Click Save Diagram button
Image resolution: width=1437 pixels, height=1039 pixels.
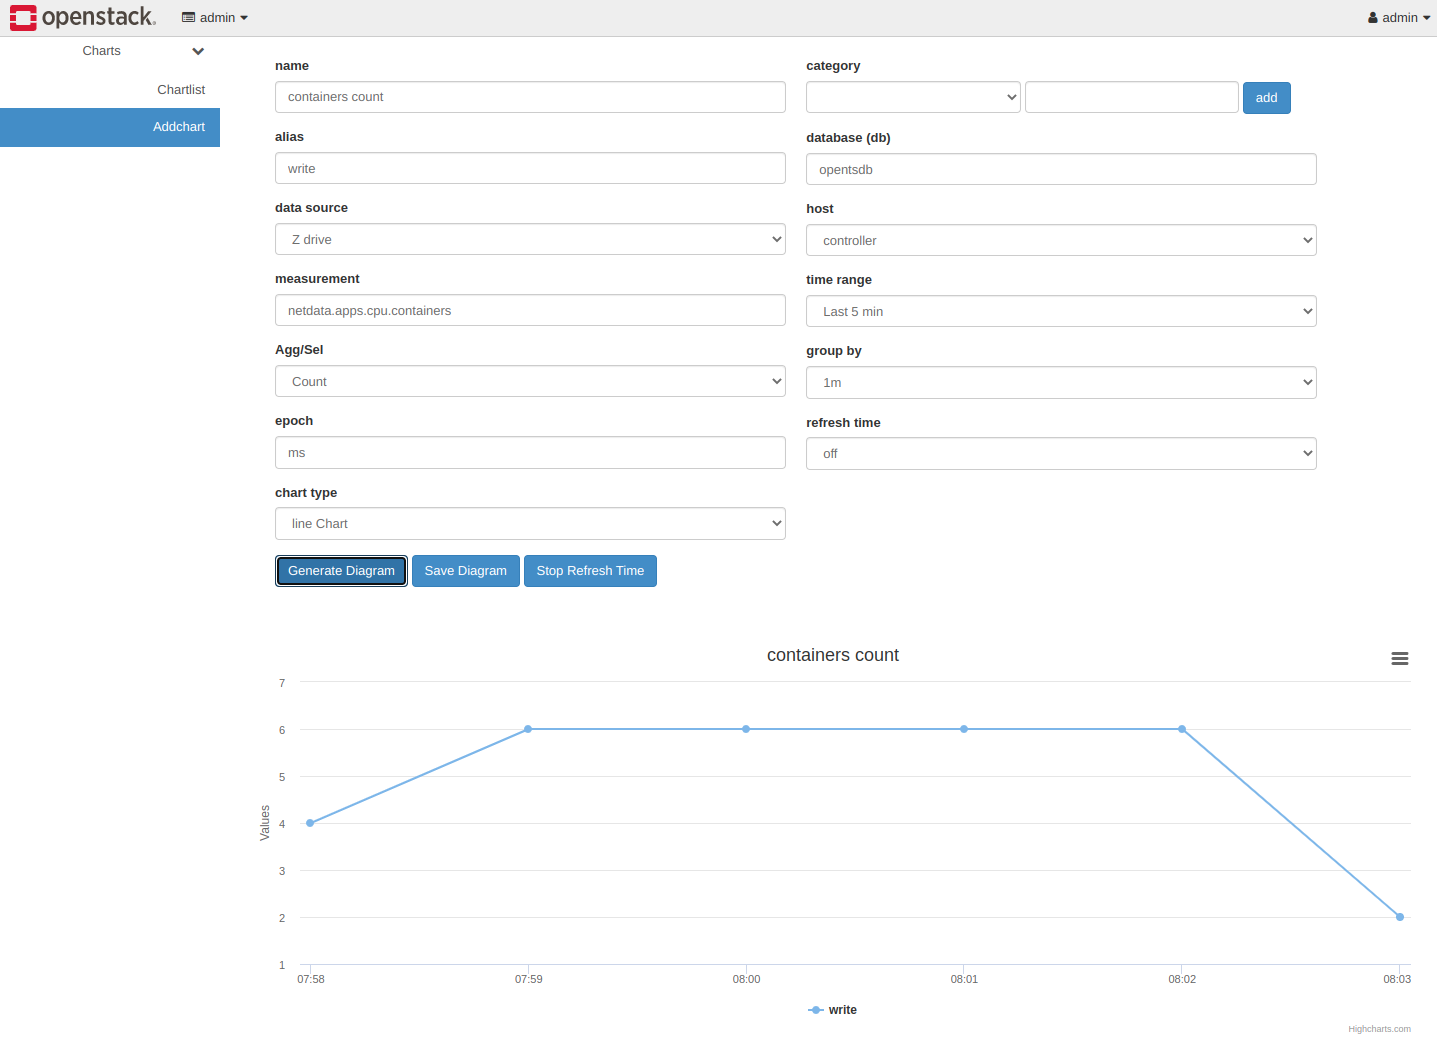click(x=465, y=571)
